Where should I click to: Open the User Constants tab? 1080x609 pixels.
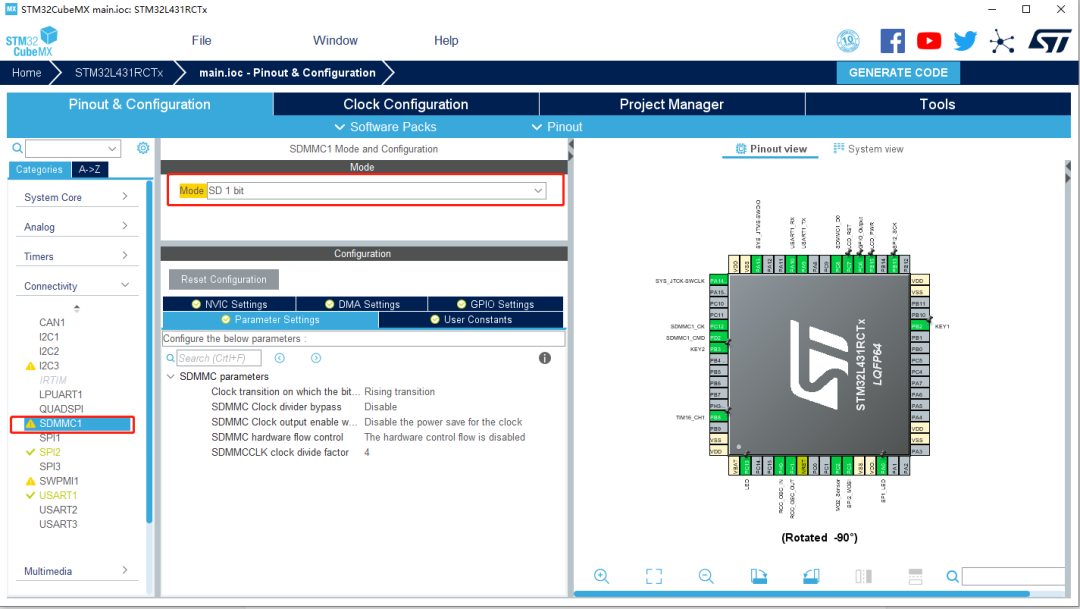[x=471, y=320]
